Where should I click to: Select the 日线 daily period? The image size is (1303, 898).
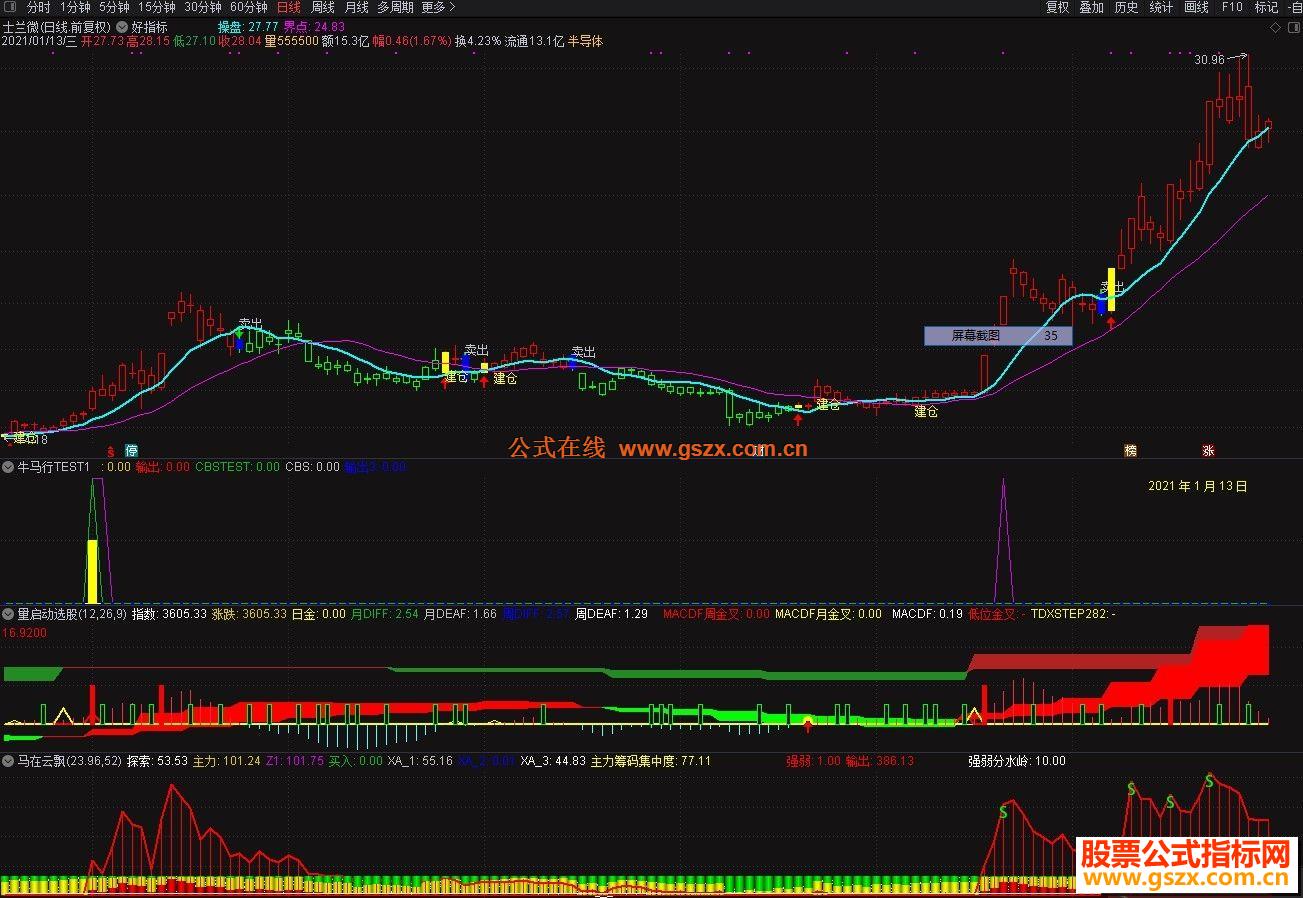coord(288,7)
